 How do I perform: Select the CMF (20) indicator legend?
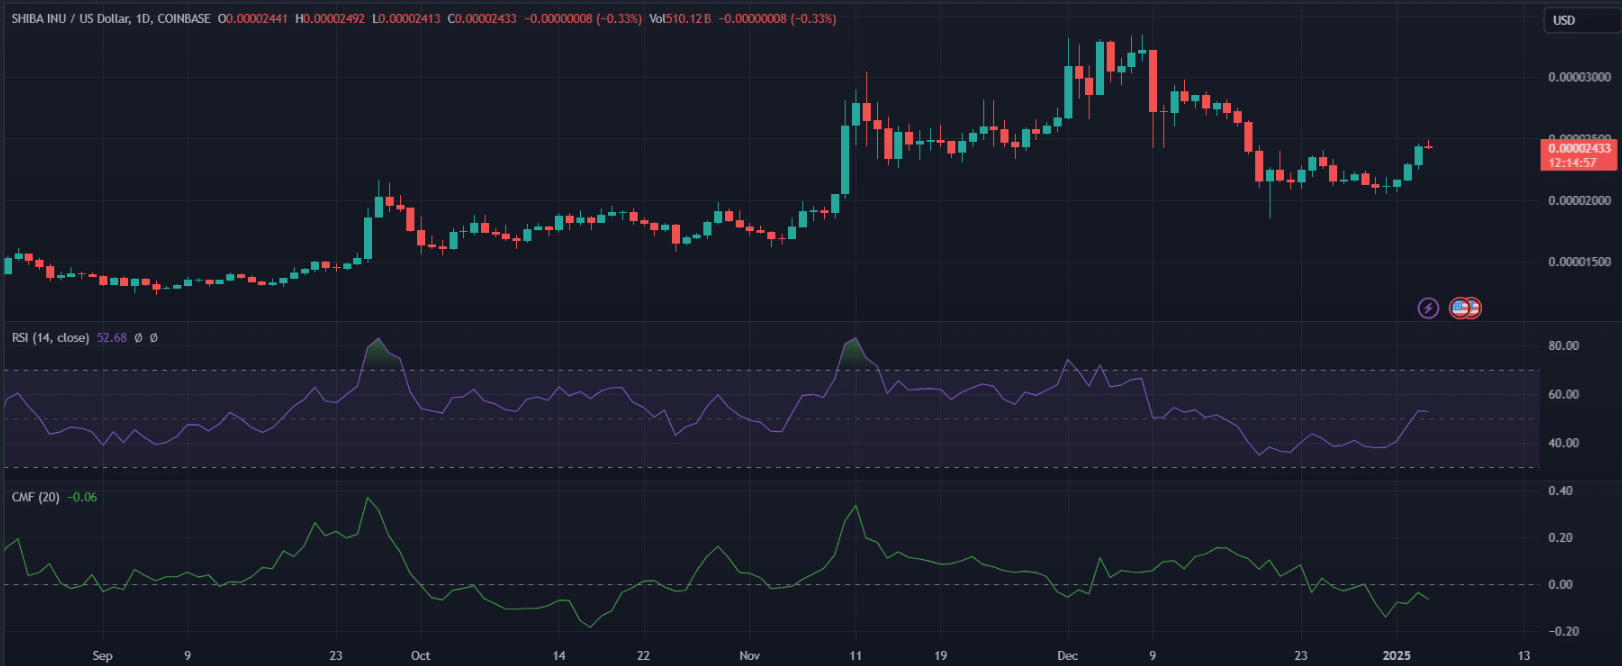tap(36, 497)
